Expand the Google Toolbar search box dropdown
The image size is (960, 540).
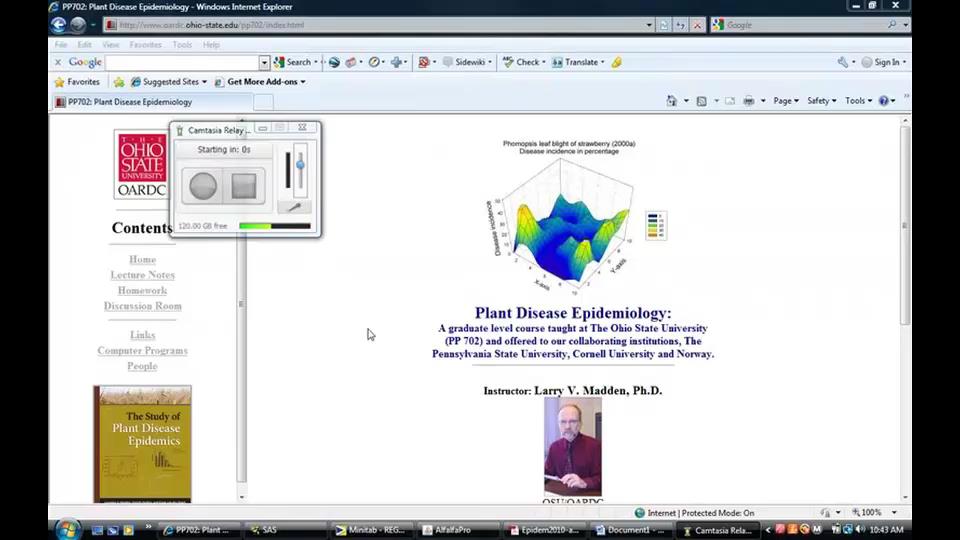264,62
